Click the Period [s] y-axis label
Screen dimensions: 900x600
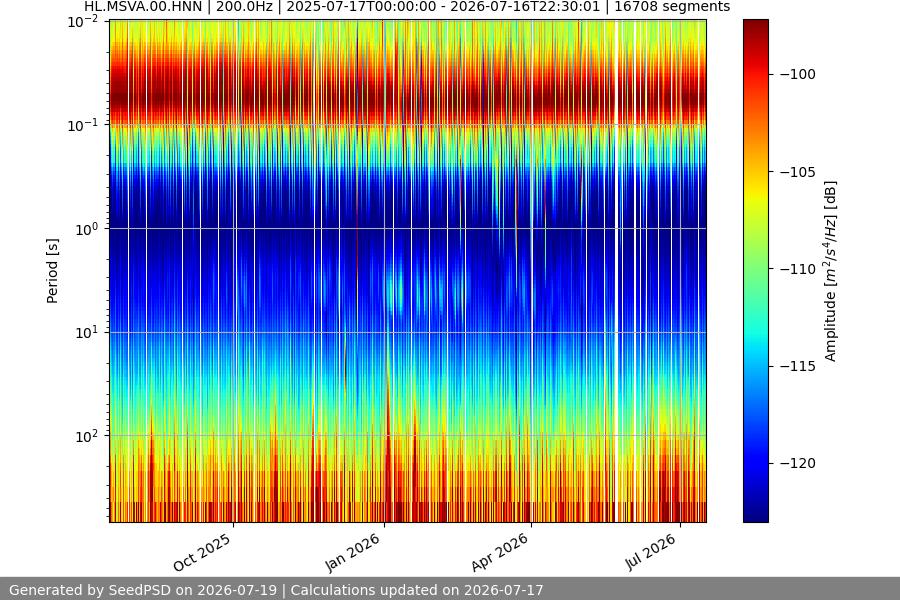(x=52, y=271)
